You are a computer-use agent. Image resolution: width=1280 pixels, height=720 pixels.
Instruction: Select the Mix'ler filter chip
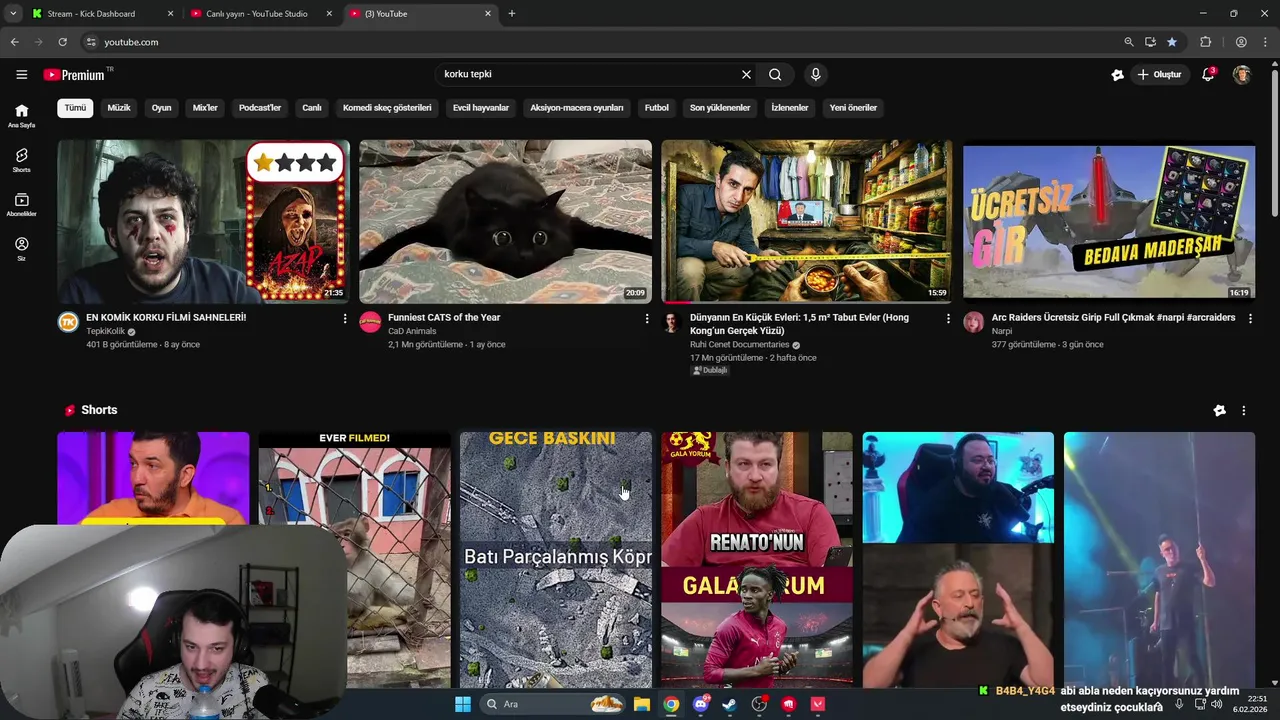tap(205, 108)
